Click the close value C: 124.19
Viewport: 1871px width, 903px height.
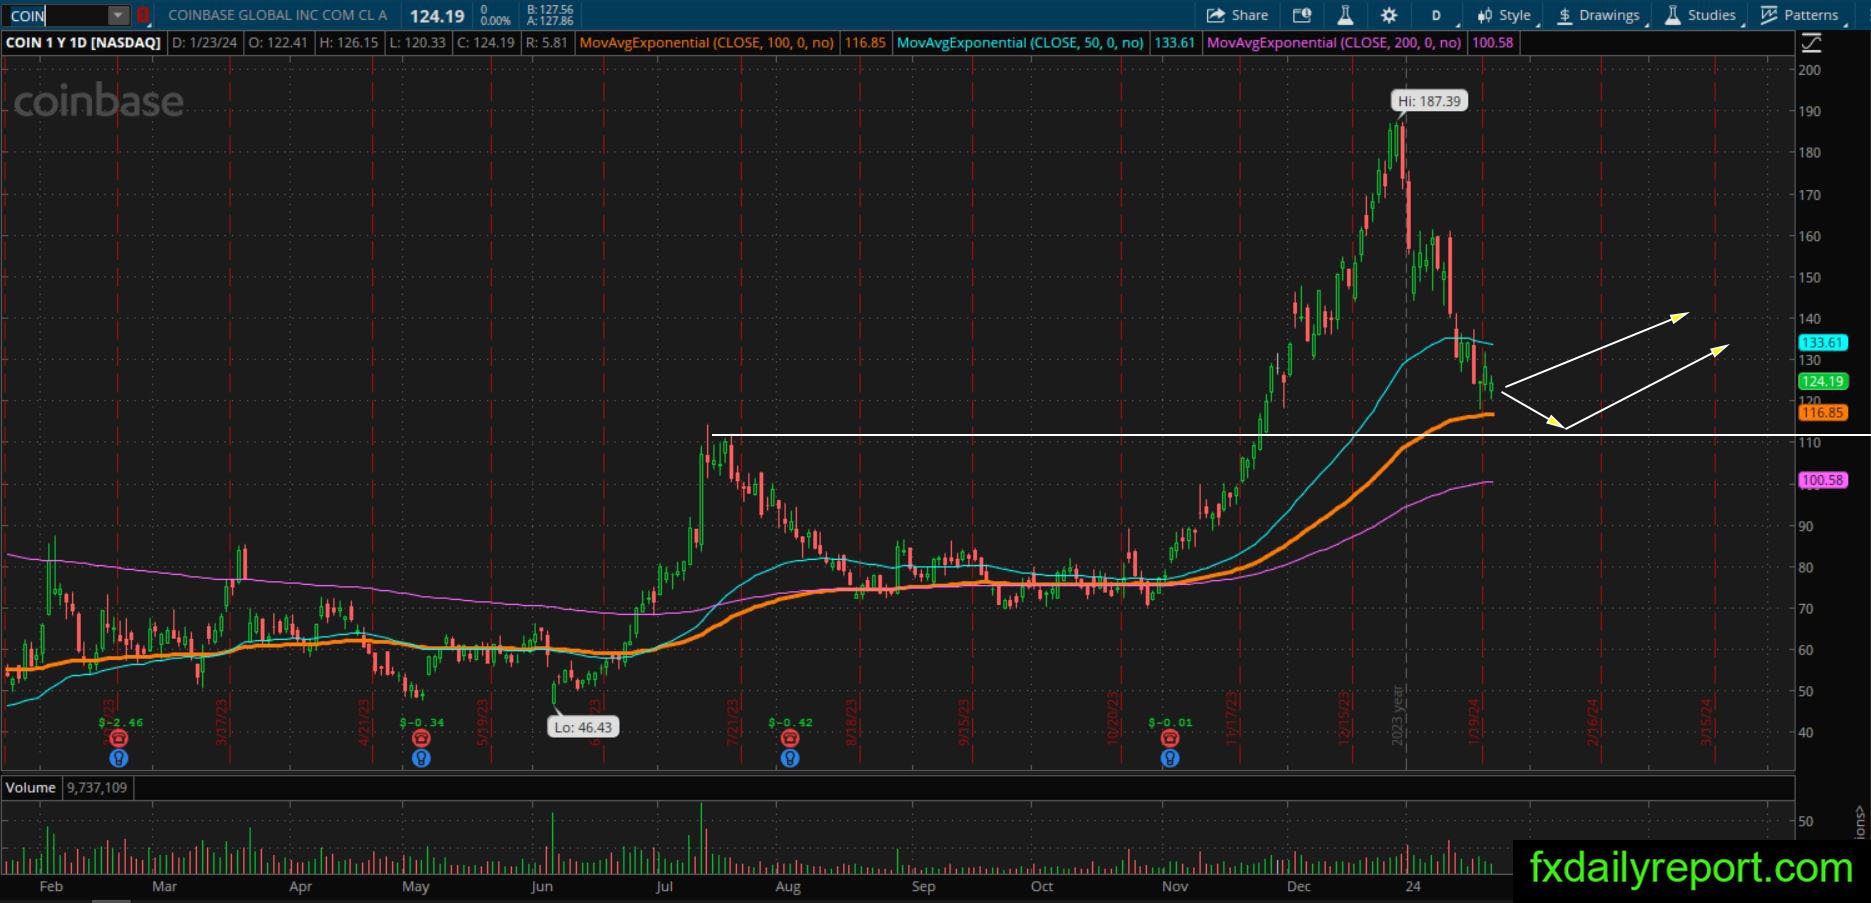[x=486, y=43]
